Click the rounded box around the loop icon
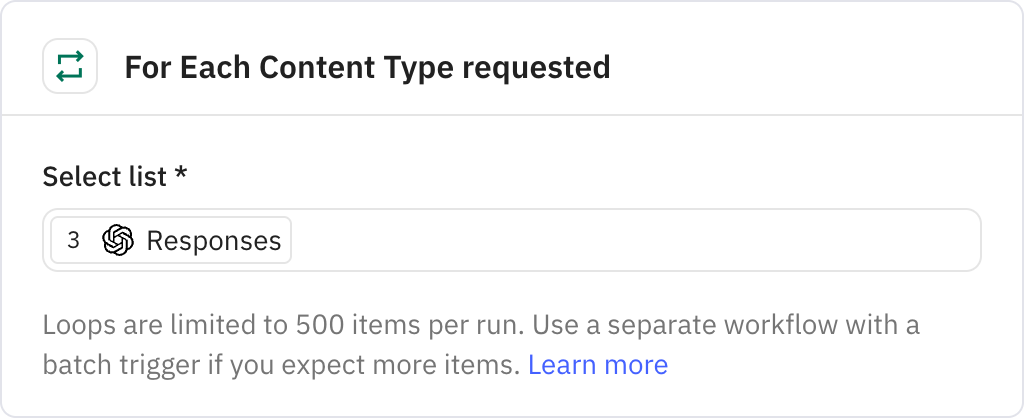The height and width of the screenshot is (418, 1024). click(70, 66)
